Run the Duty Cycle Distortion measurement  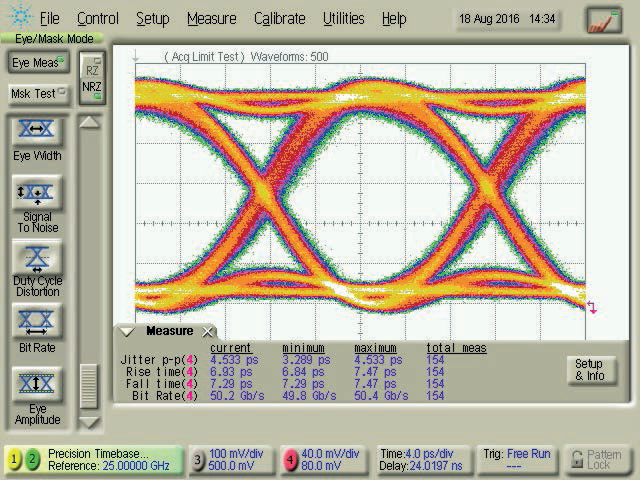pos(37,259)
